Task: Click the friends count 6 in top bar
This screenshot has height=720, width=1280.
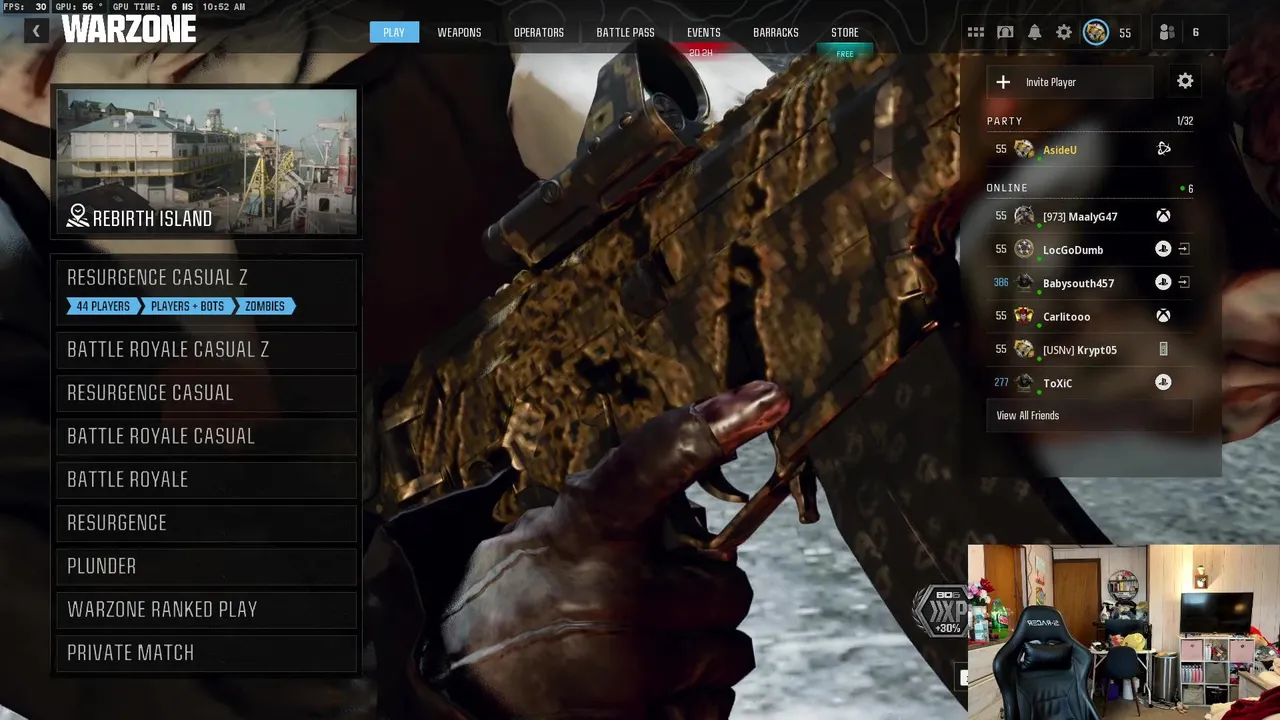Action: (1195, 32)
